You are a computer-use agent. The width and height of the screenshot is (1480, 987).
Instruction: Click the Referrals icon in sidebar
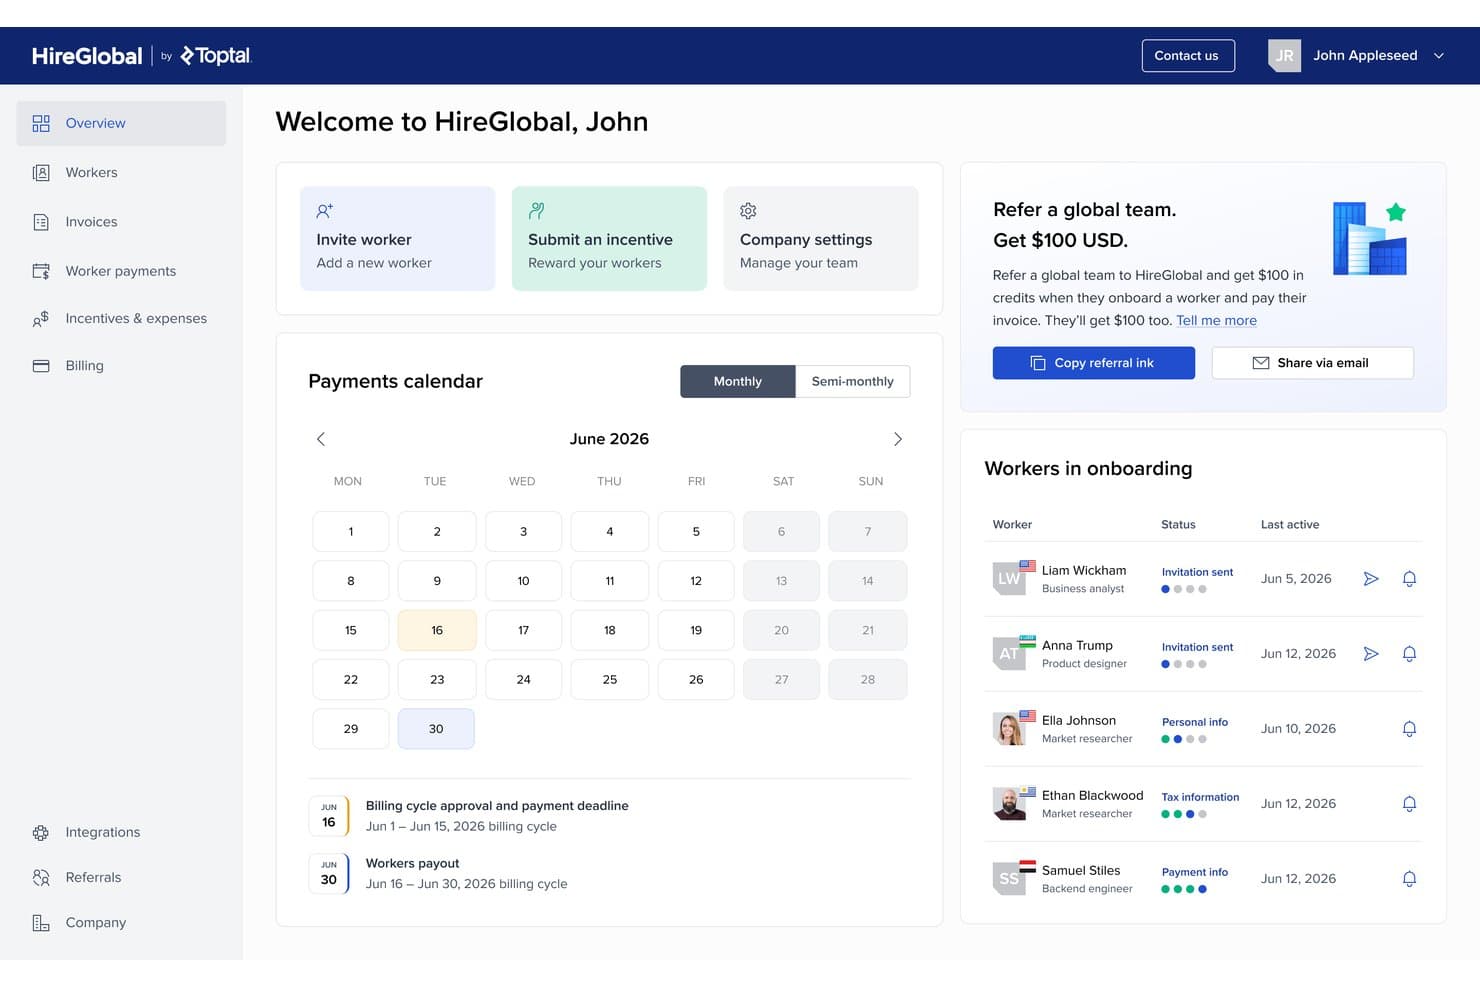(41, 877)
